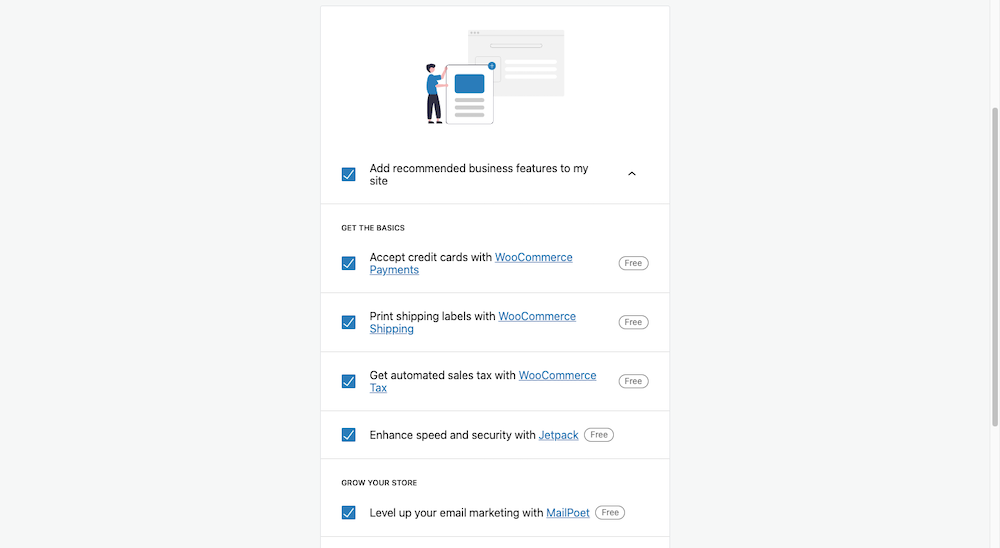Image resolution: width=1000 pixels, height=548 pixels.
Task: Click the Free badge for WooCommerce Tax
Action: [x=633, y=381]
